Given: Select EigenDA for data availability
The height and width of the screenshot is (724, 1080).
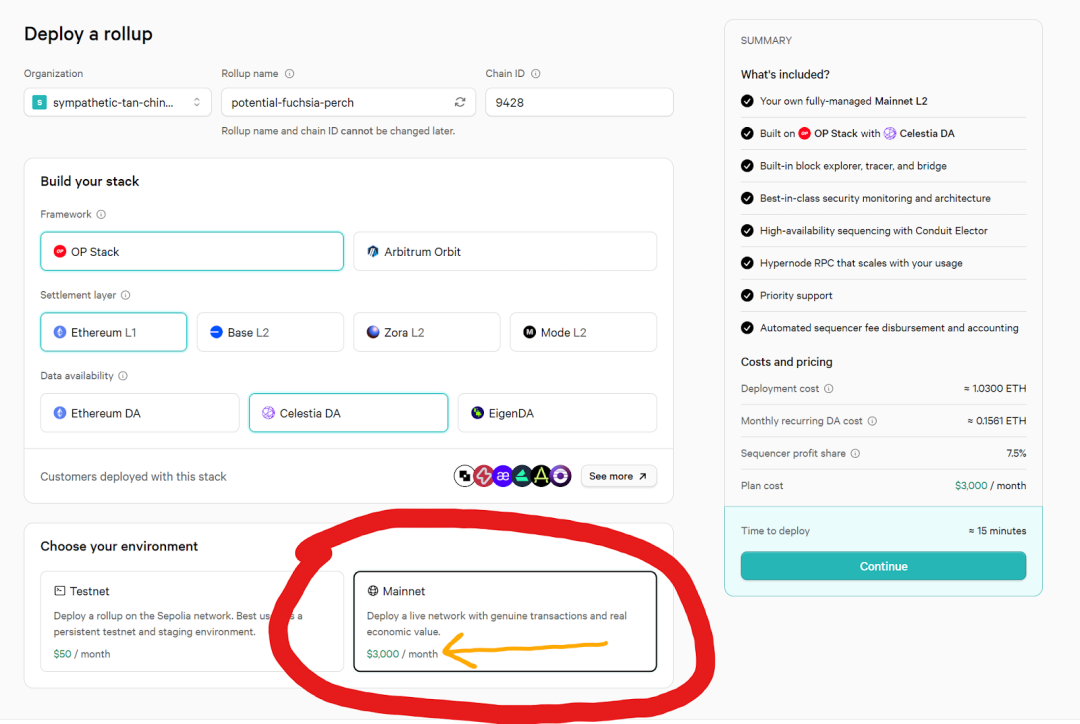Looking at the screenshot, I should (x=557, y=413).
